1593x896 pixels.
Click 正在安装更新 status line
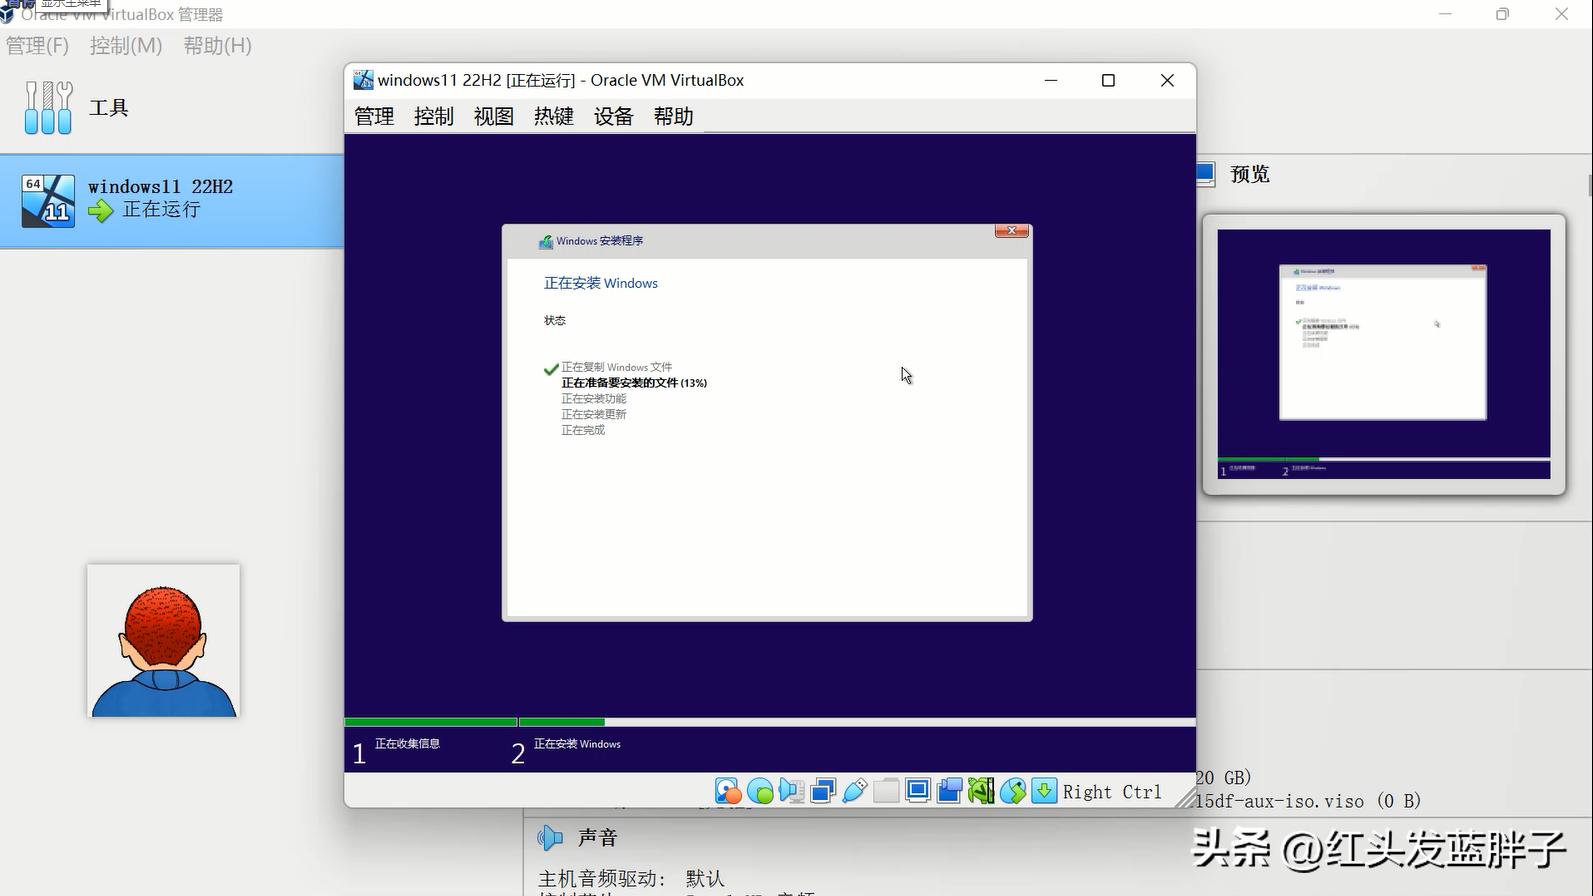[593, 414]
